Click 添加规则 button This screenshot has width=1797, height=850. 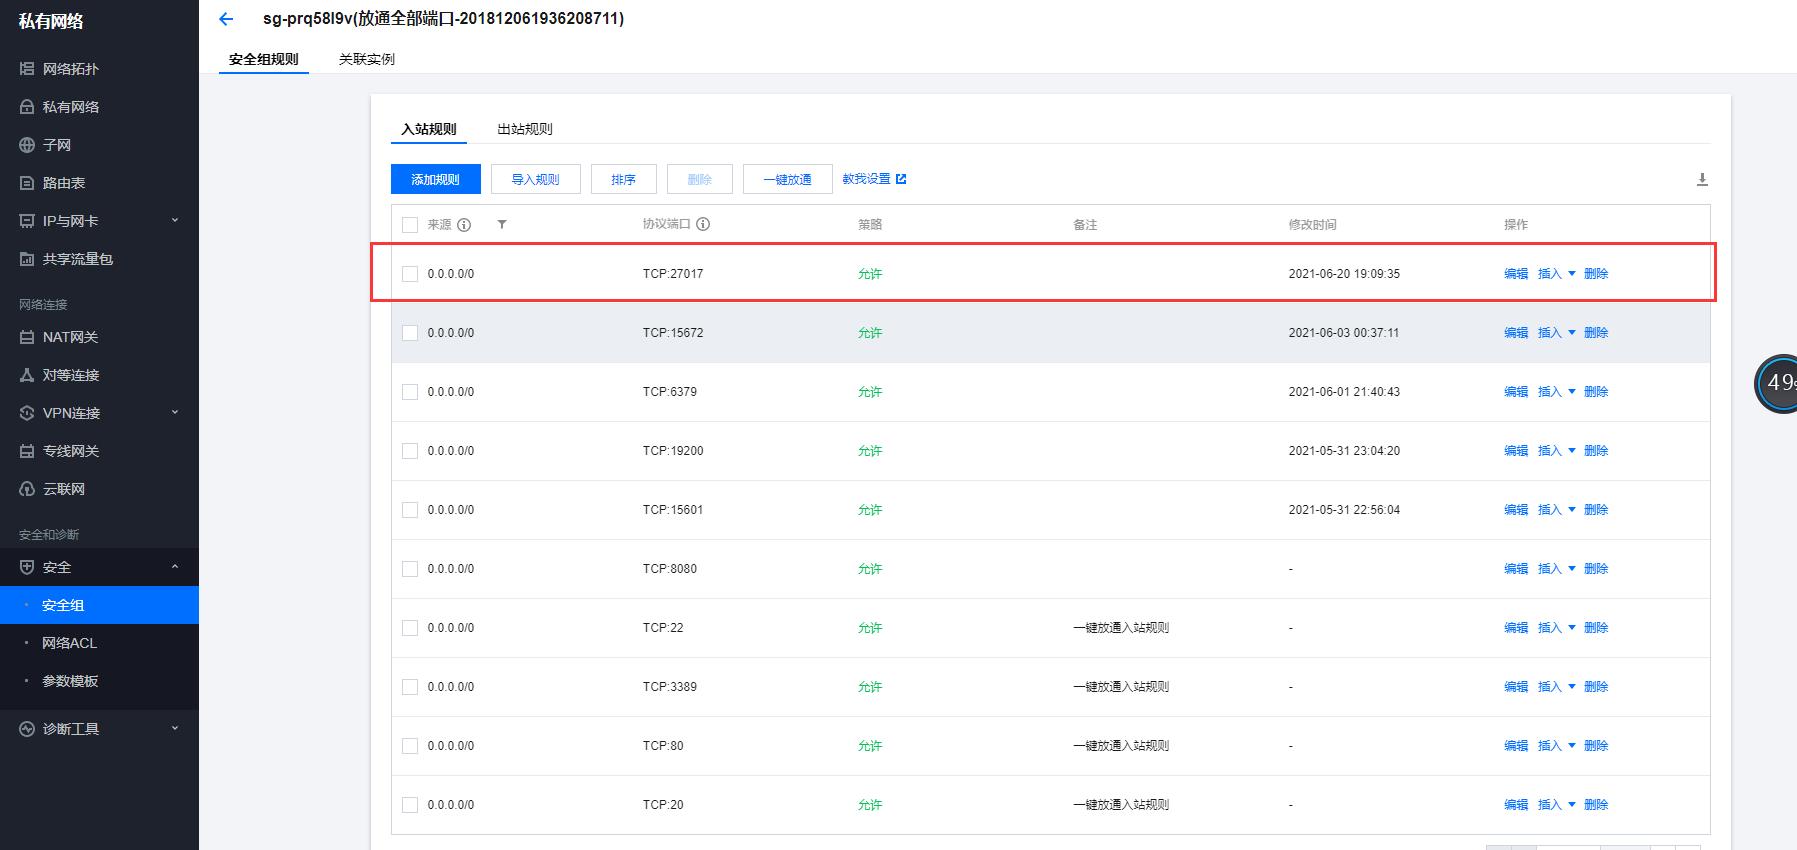(x=435, y=179)
